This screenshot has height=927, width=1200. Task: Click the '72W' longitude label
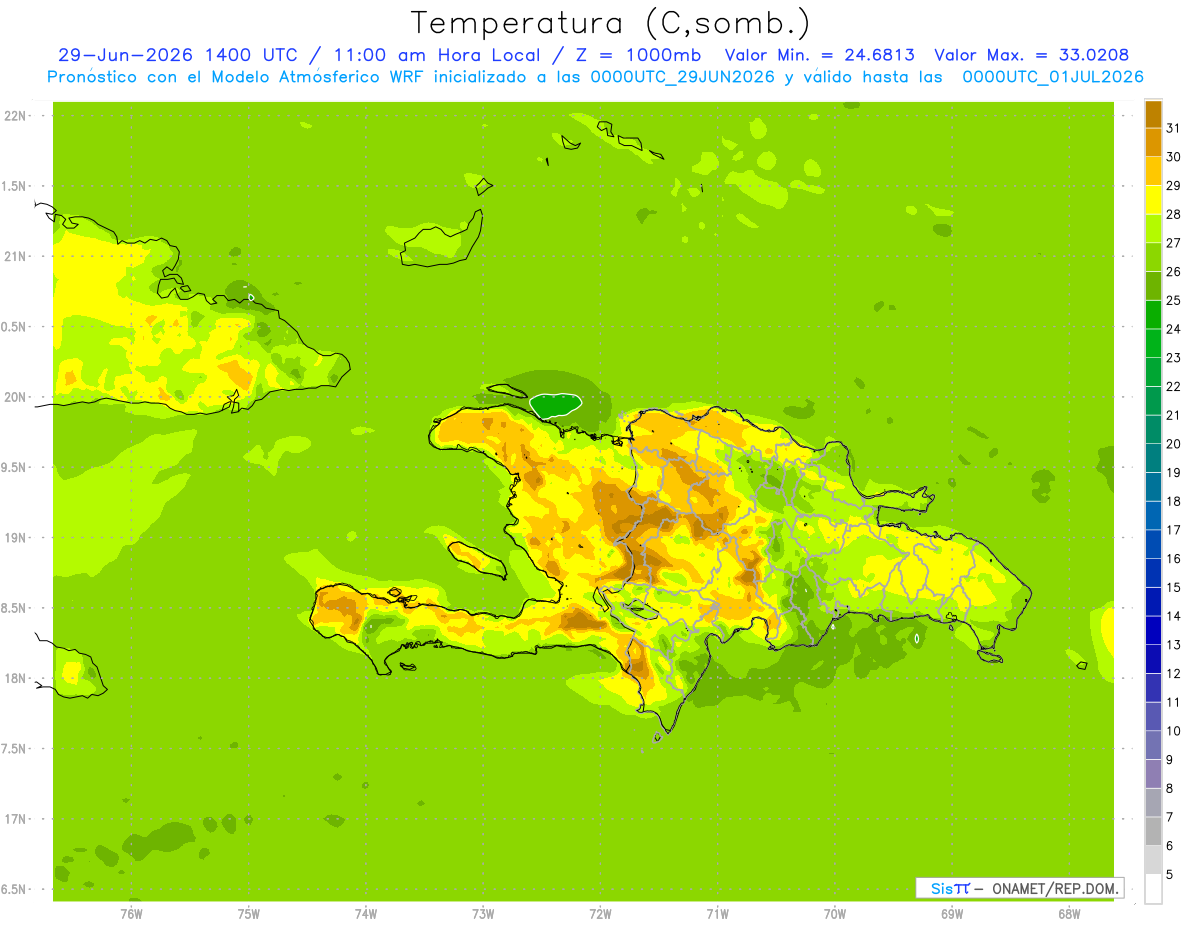tap(600, 913)
